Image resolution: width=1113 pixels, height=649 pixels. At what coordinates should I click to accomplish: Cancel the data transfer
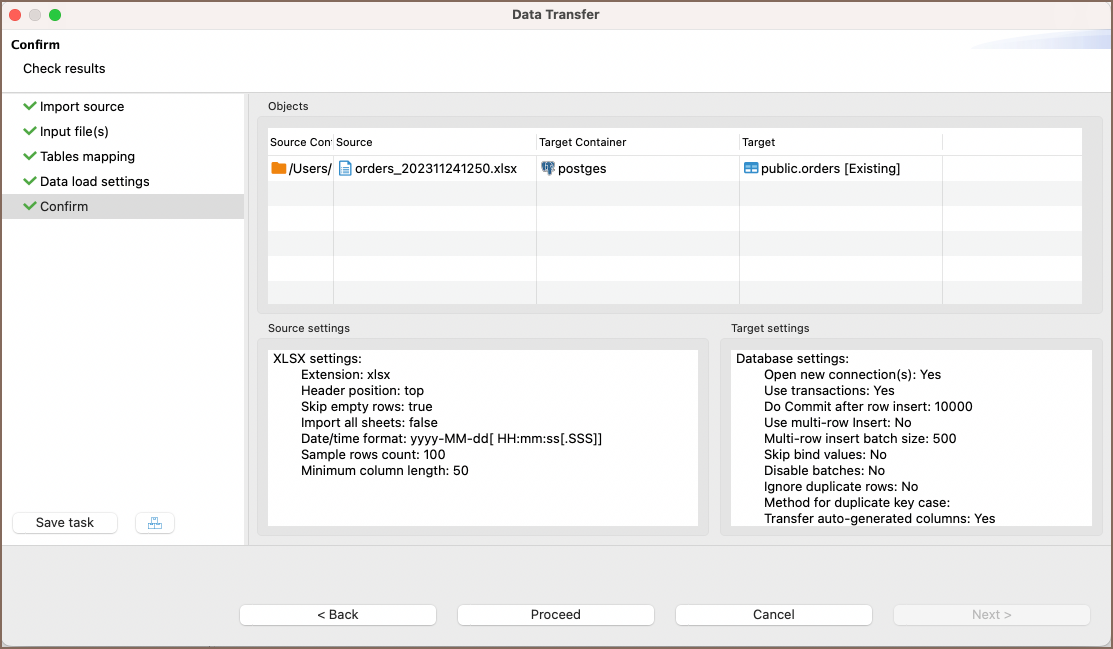point(774,615)
